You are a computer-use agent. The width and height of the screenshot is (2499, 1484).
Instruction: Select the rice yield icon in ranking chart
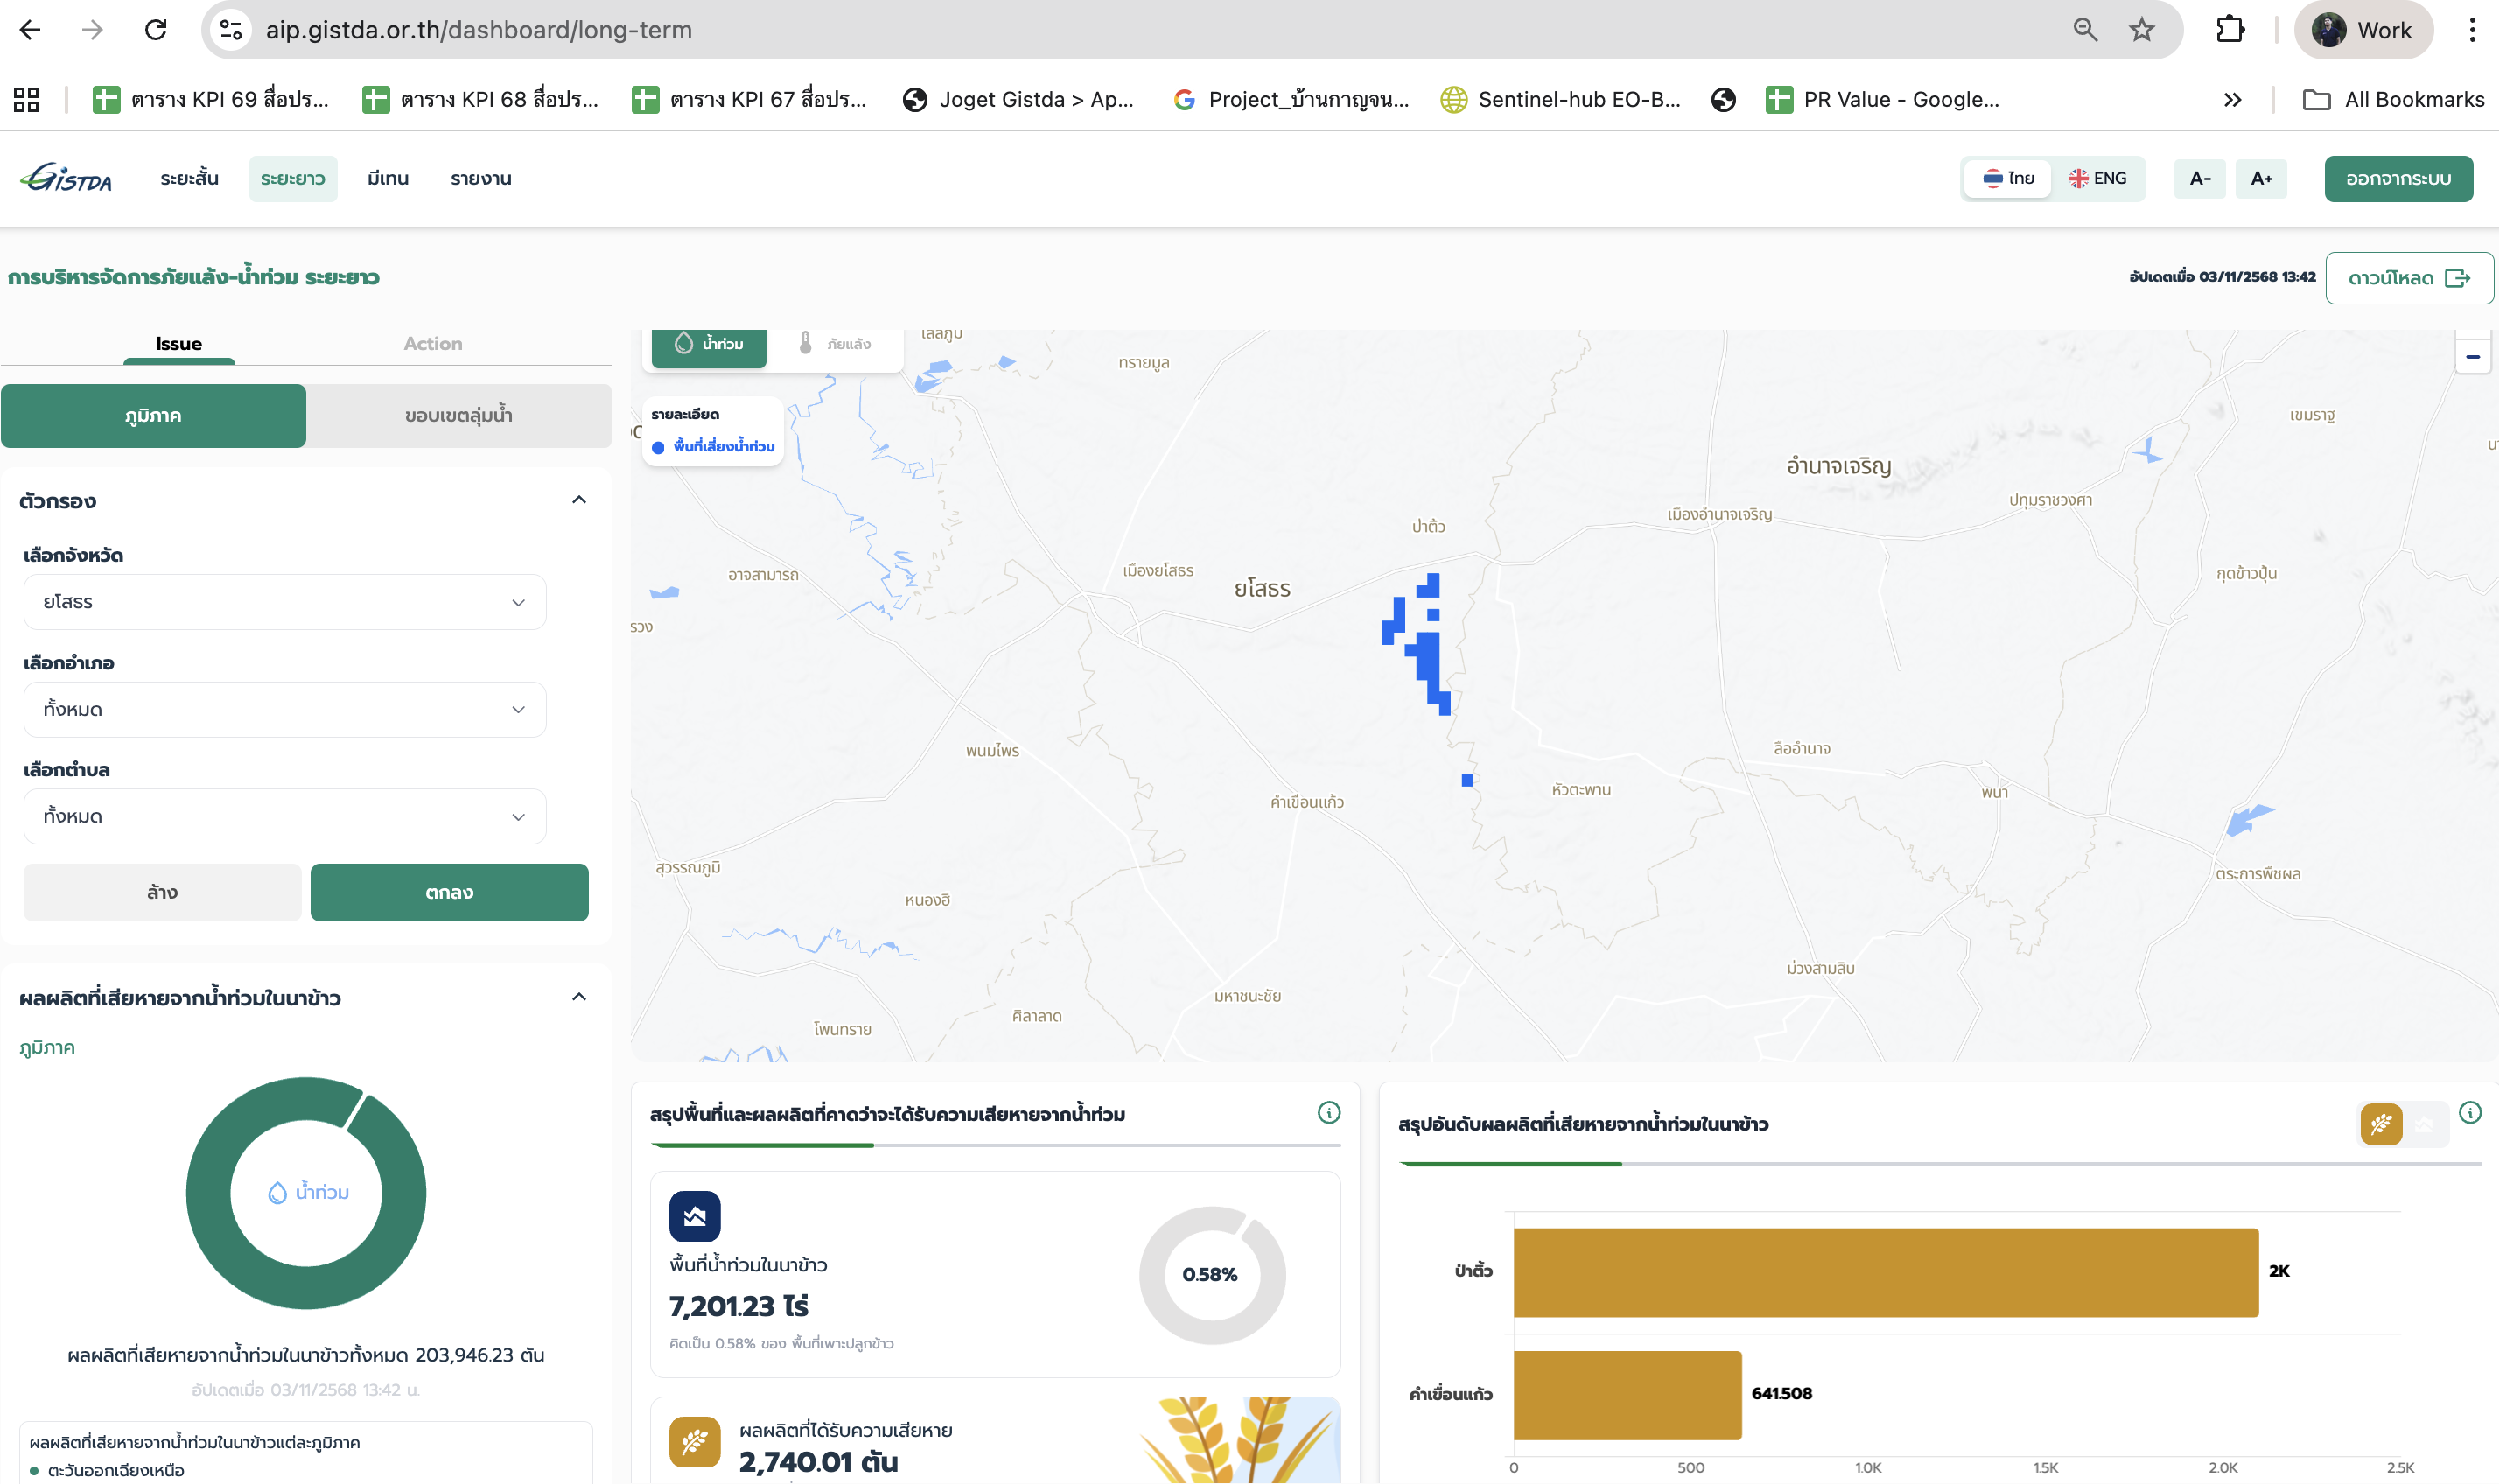2381,1124
